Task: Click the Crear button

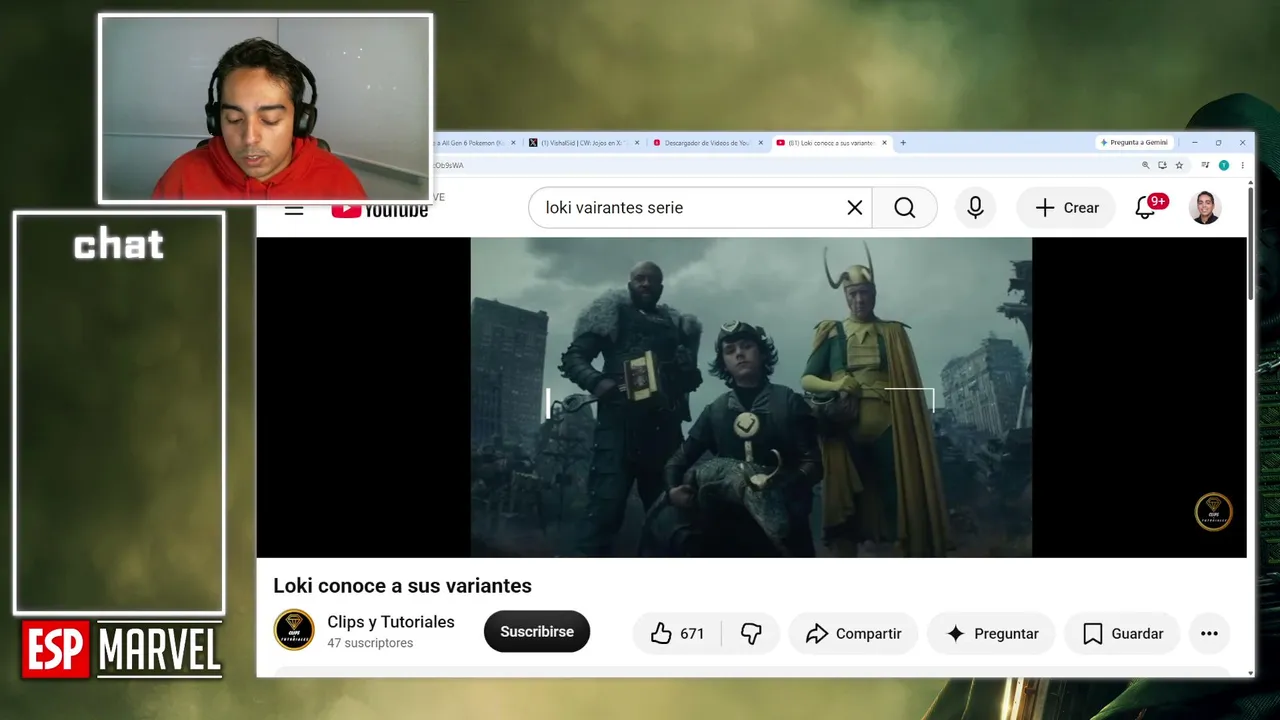Action: tap(1066, 208)
